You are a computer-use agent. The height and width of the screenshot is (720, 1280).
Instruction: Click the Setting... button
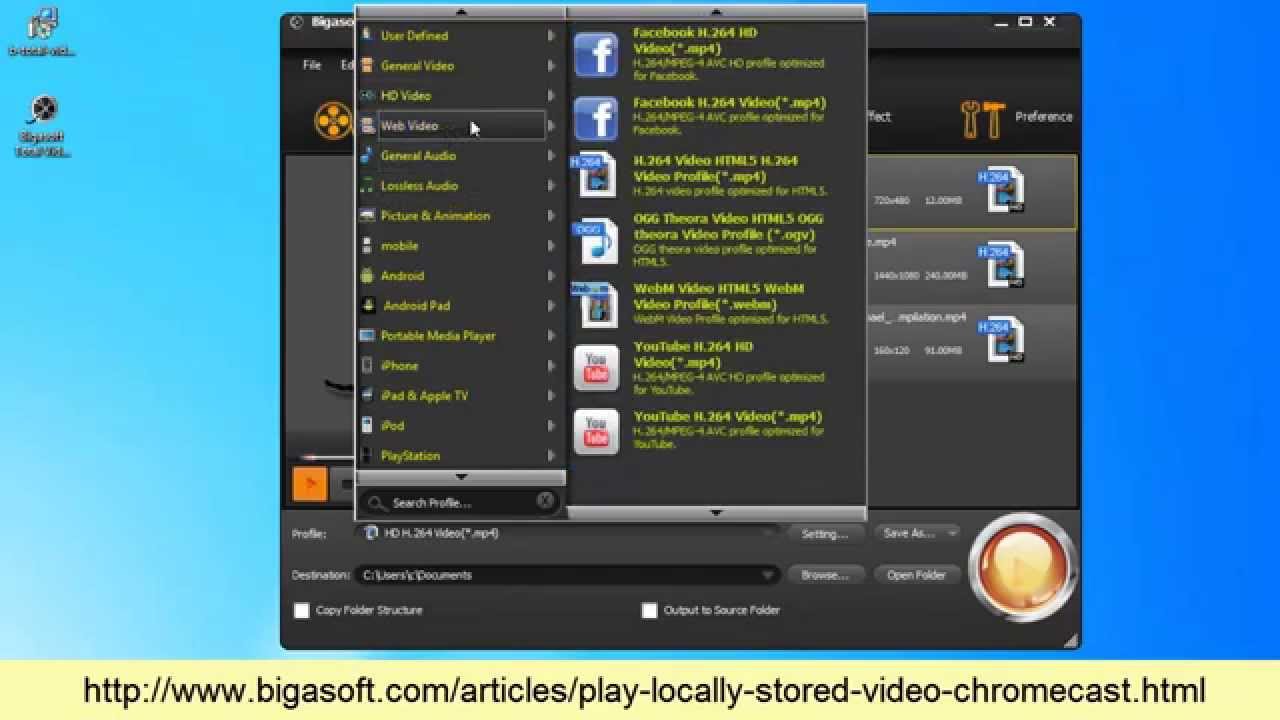tap(825, 533)
